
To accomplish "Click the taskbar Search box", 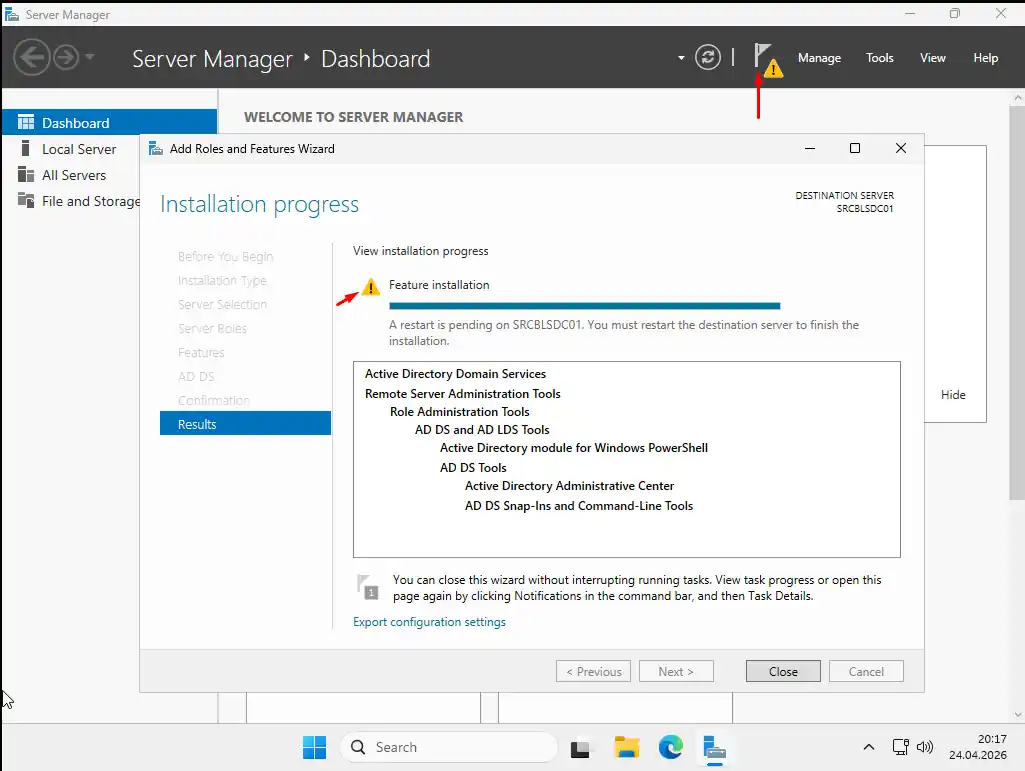I will (448, 747).
